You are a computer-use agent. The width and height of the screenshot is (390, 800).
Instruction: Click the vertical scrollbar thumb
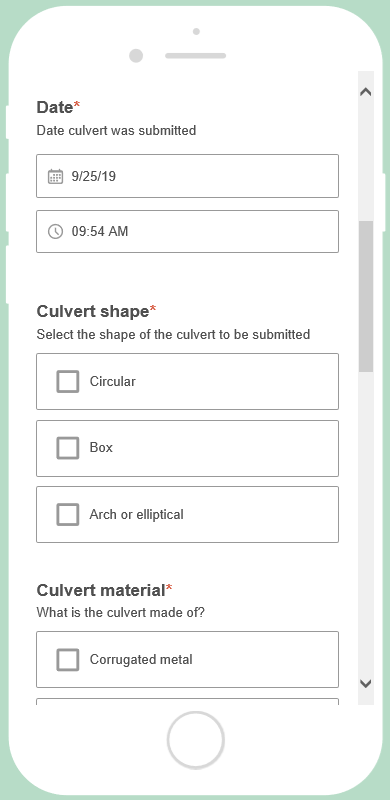365,296
